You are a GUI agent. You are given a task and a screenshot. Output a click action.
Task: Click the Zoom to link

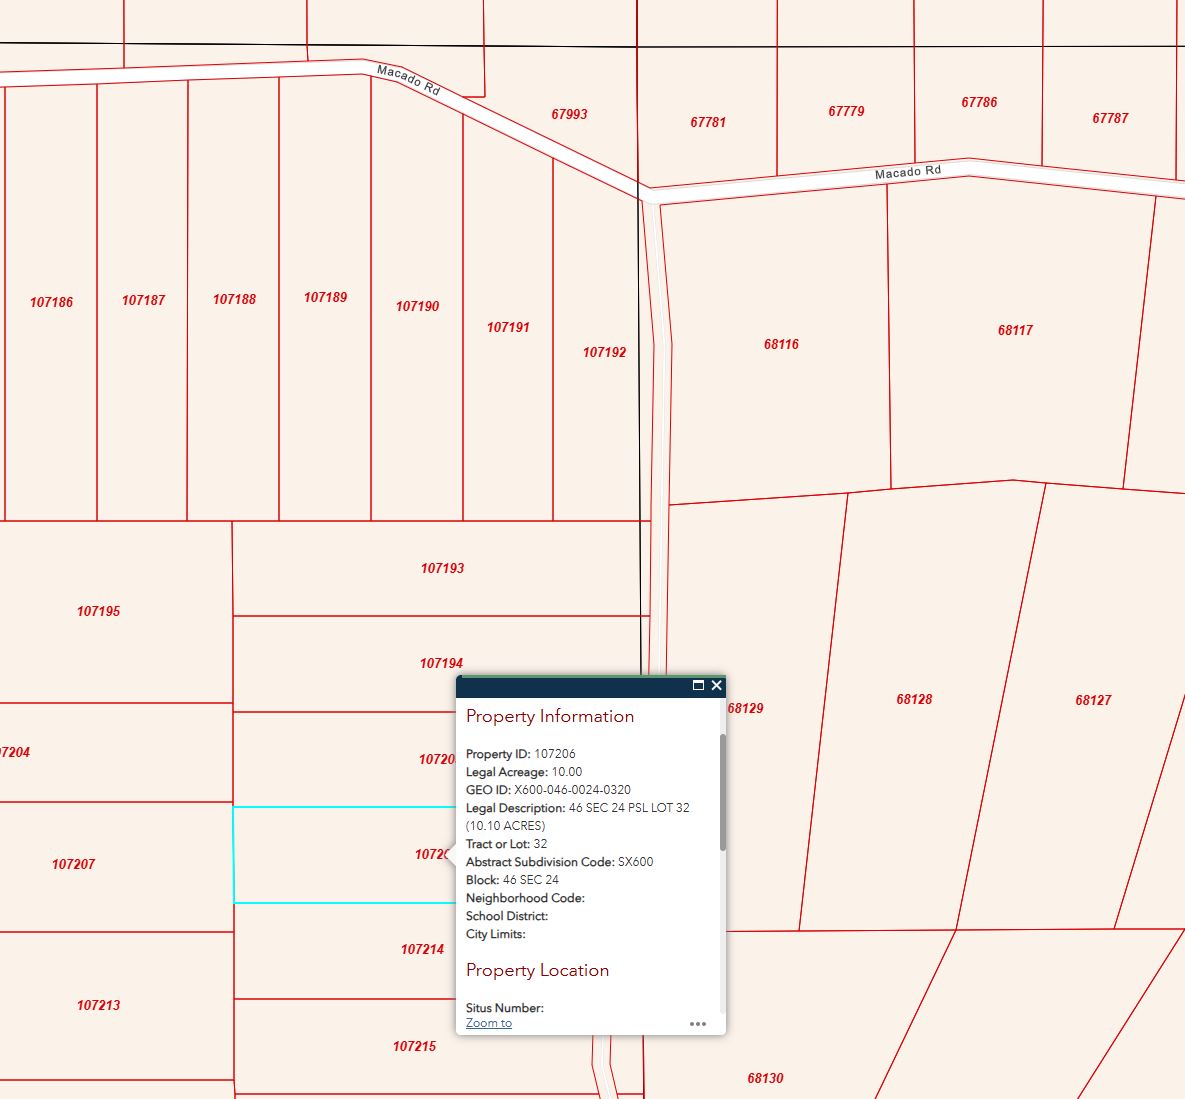488,1023
